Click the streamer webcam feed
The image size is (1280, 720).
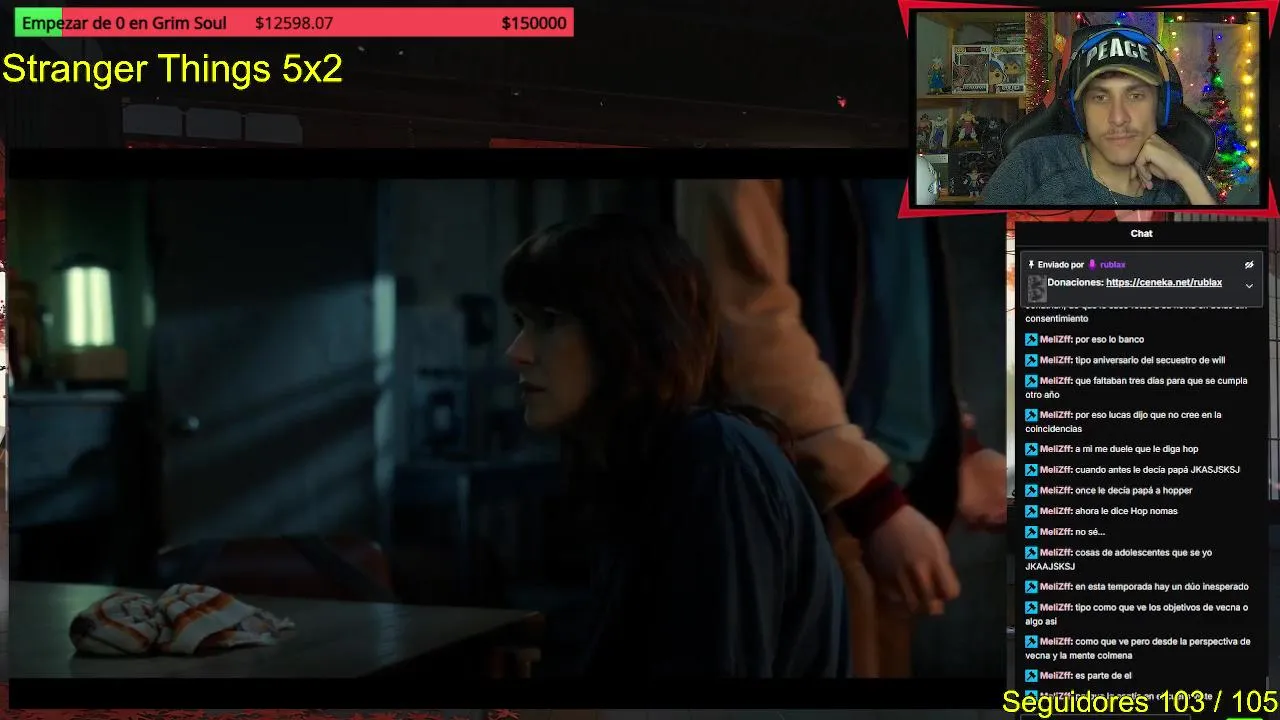pyautogui.click(x=1088, y=108)
